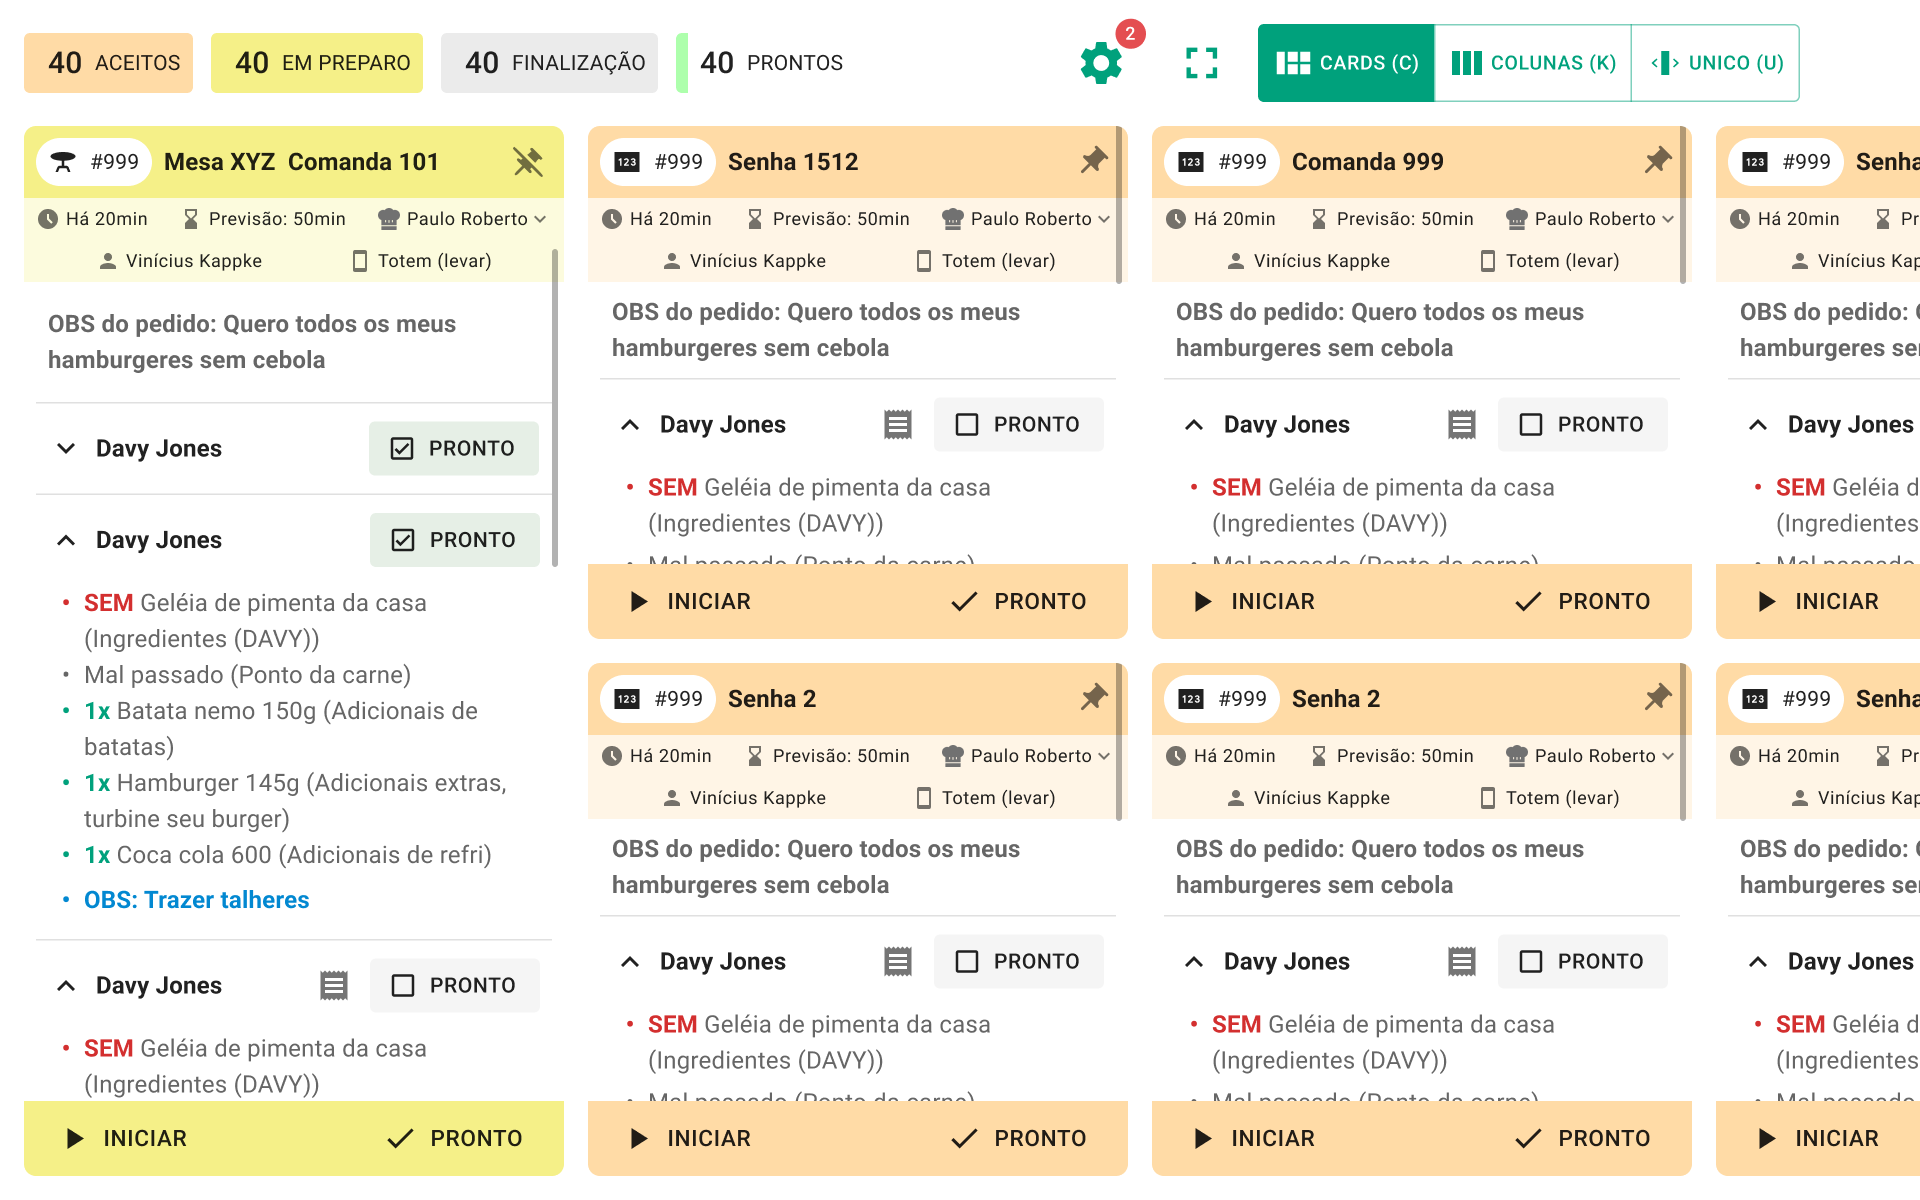Switch to UNICO (U) view
Image resolution: width=1920 pixels, height=1200 pixels.
[x=1716, y=63]
